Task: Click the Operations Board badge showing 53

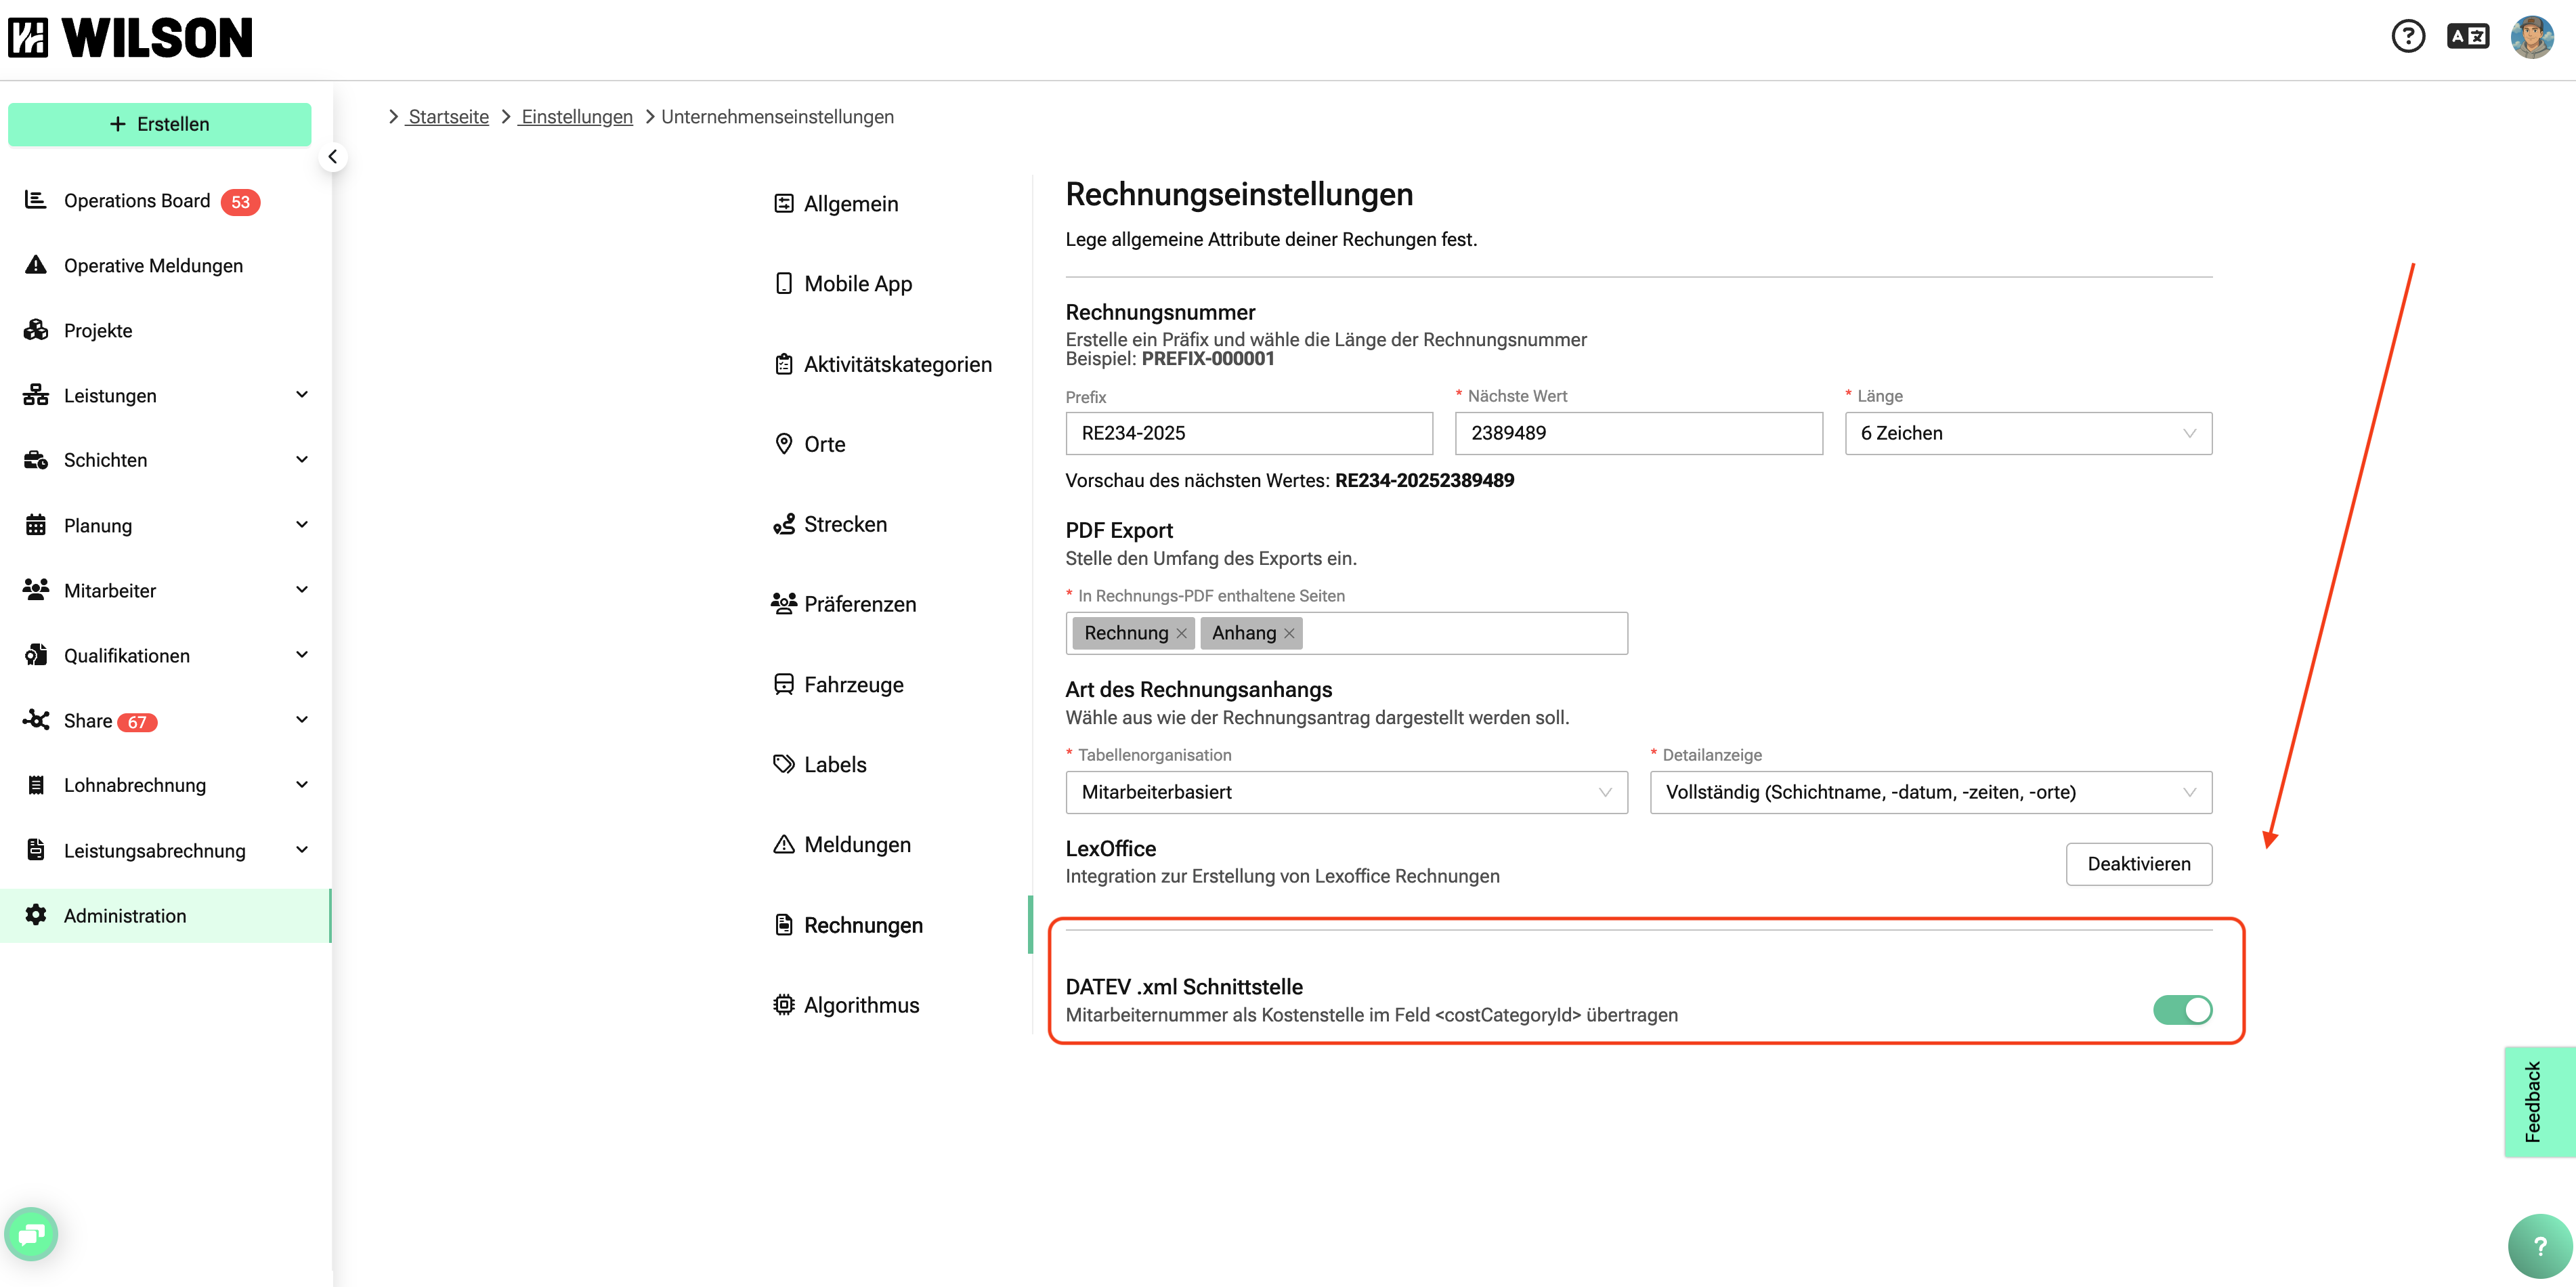Action: point(240,202)
